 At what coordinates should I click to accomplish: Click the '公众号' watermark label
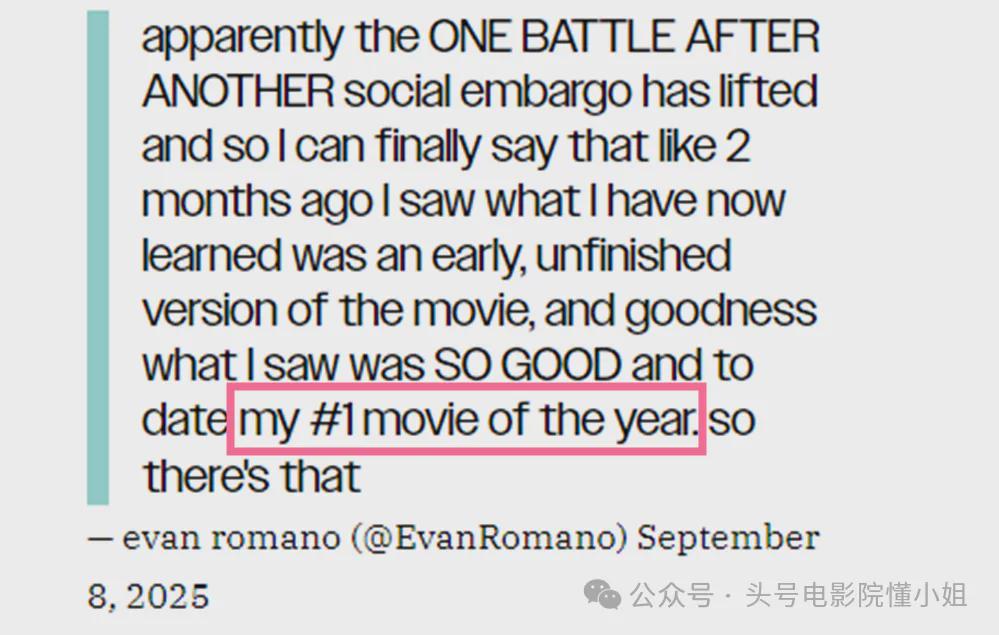point(672,596)
